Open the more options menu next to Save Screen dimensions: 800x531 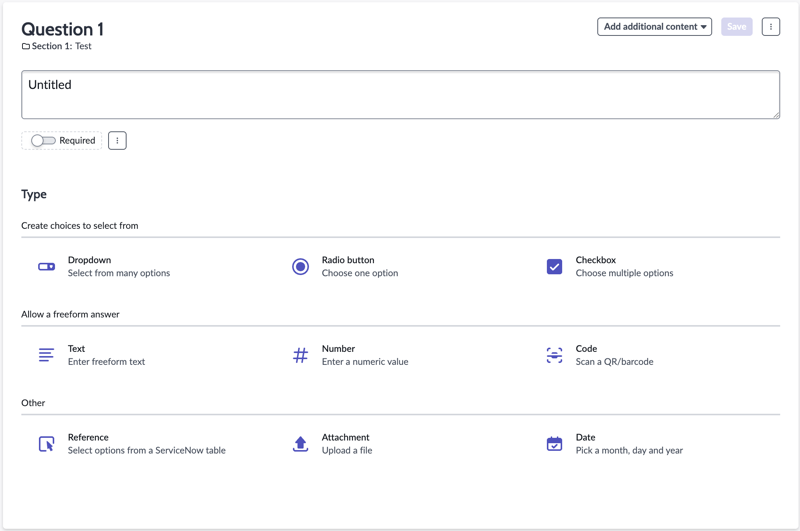[771, 27]
